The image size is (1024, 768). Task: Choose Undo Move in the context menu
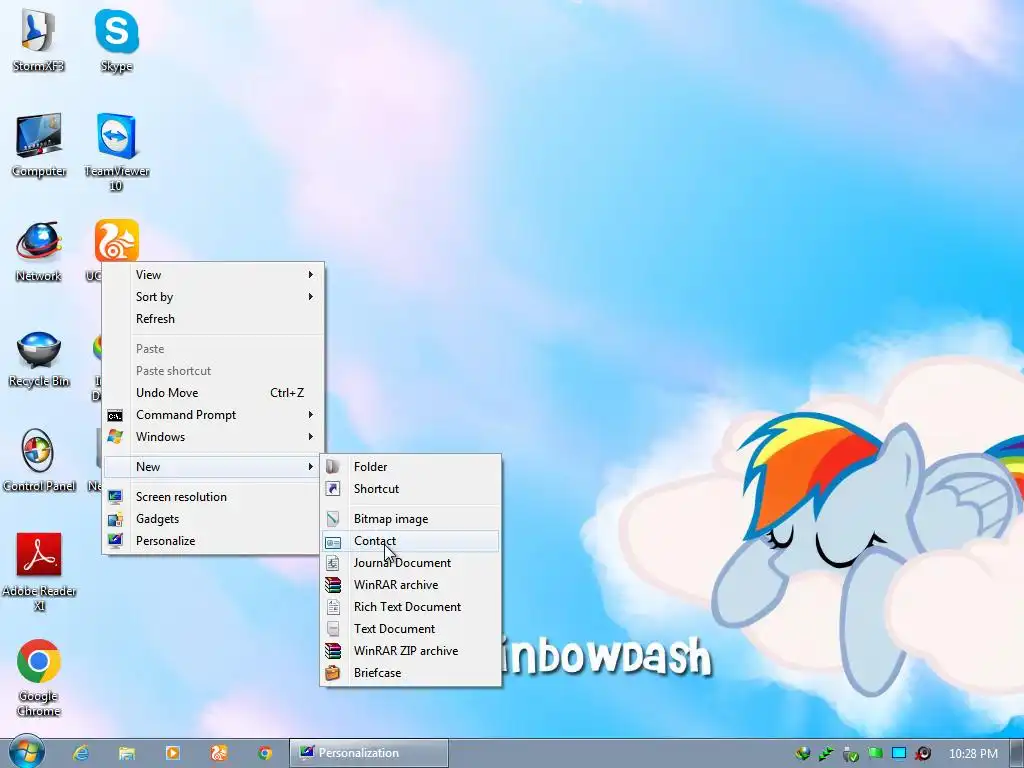click(x=214, y=392)
